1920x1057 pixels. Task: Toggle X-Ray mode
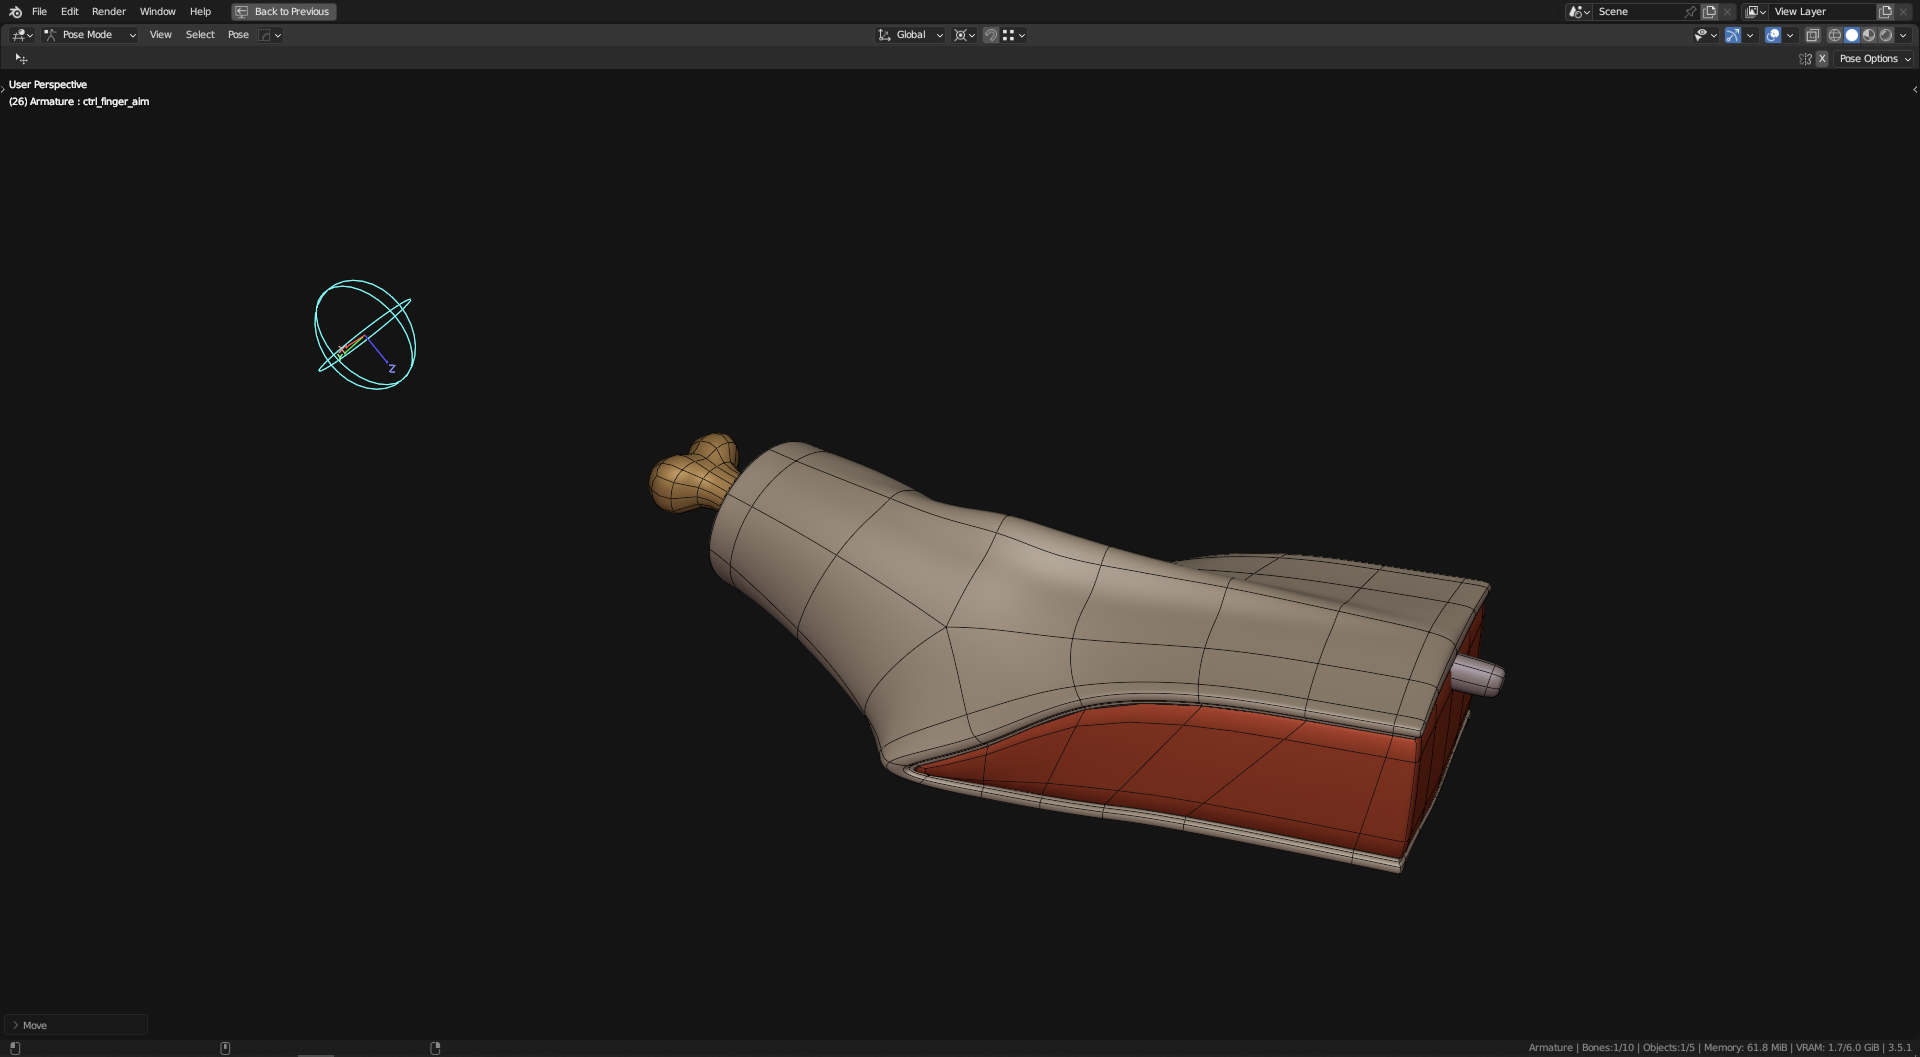1812,35
